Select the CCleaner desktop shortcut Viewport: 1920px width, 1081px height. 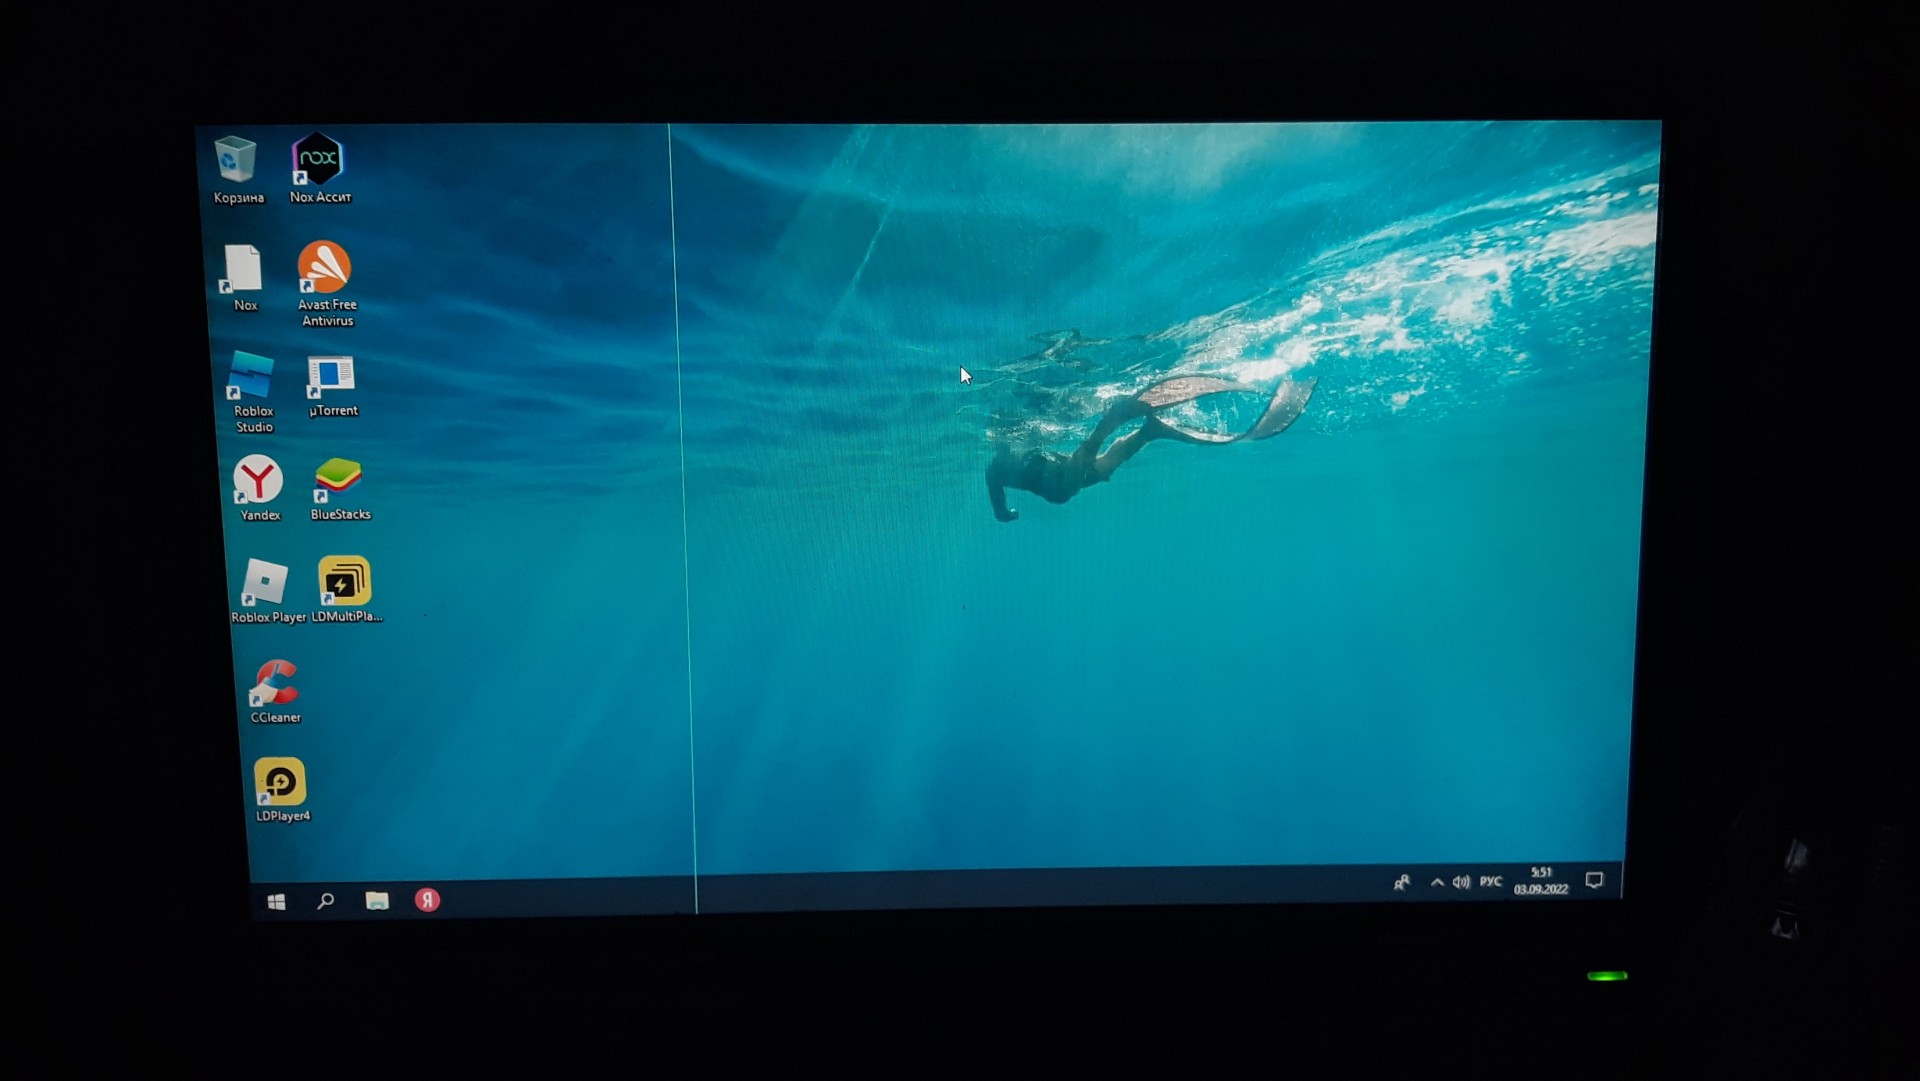point(275,684)
